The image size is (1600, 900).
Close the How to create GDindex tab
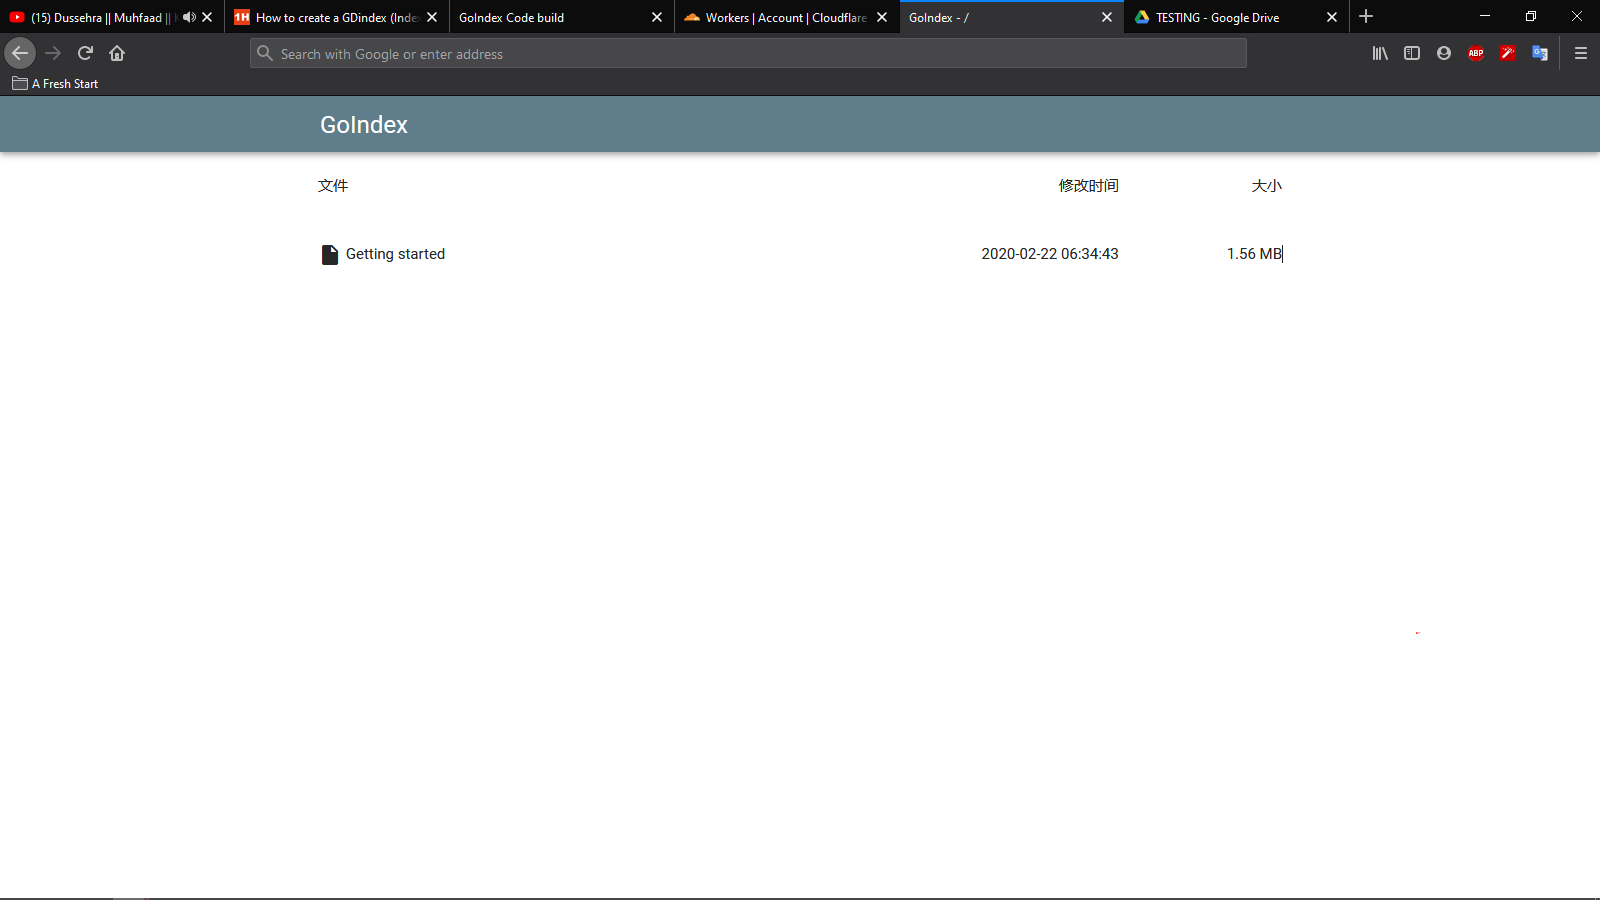pyautogui.click(x=432, y=17)
